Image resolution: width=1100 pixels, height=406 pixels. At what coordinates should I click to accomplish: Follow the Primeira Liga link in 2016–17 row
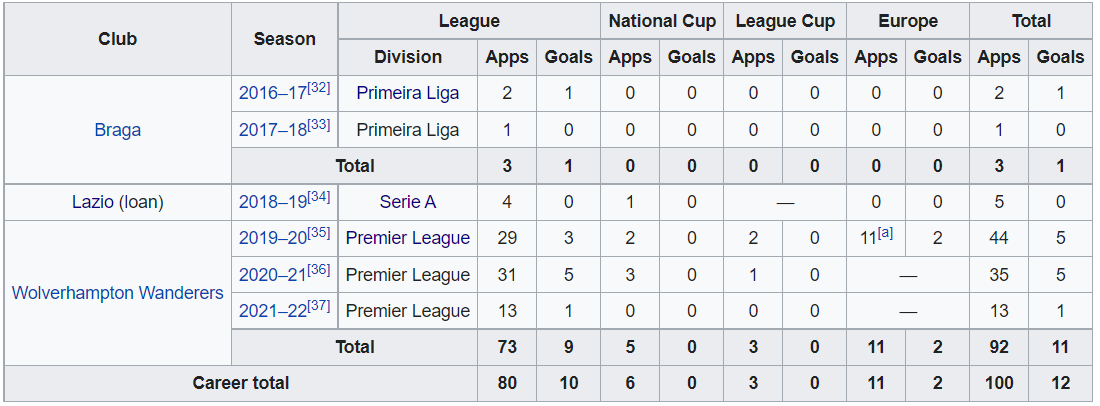[x=408, y=93]
